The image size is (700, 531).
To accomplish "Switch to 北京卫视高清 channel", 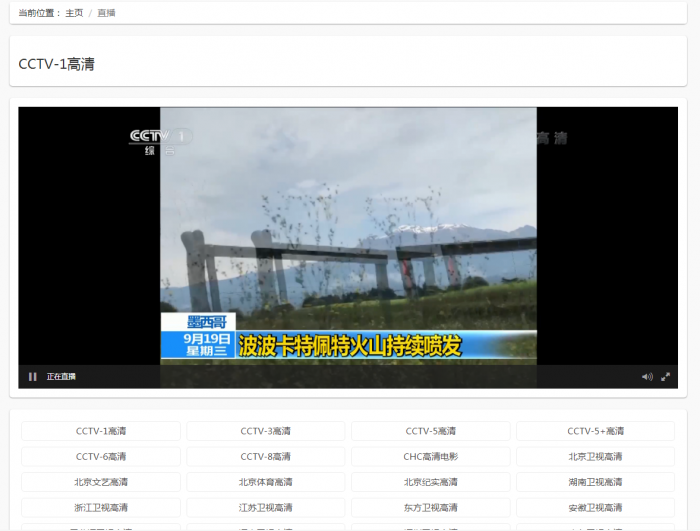I will coord(595,457).
